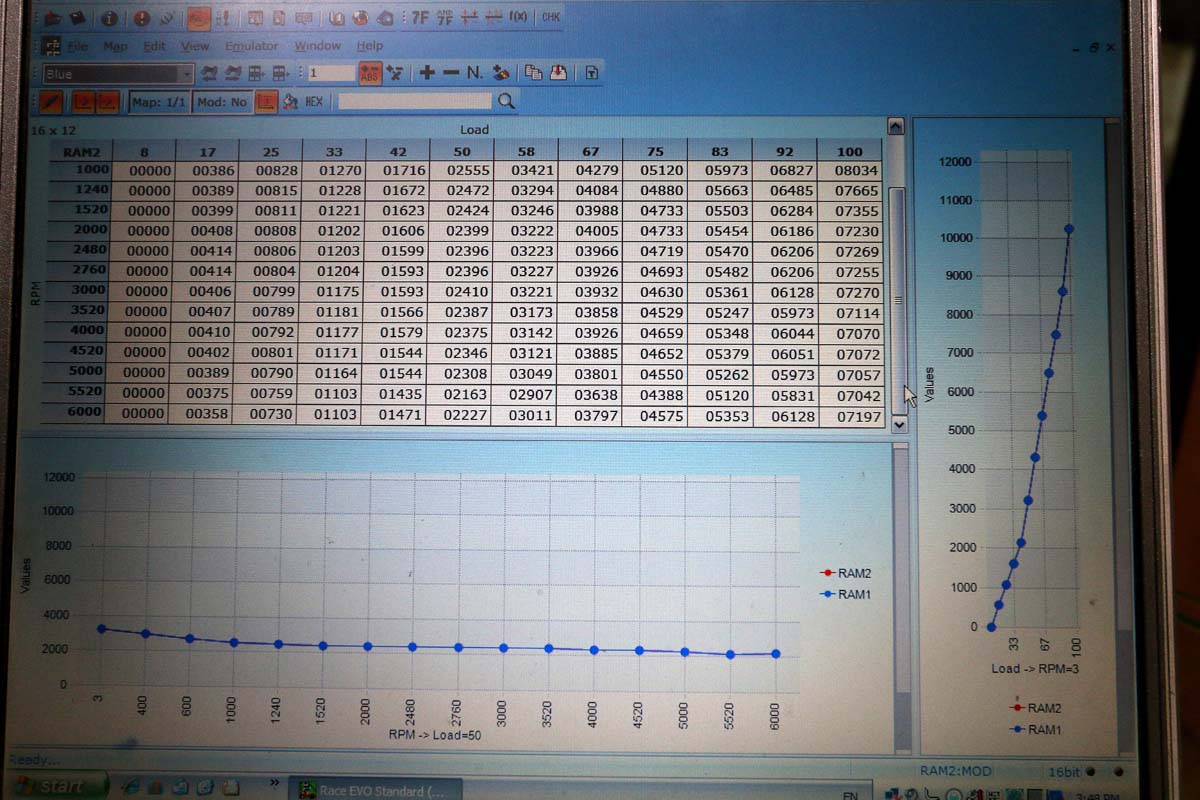The width and height of the screenshot is (1200, 800).
Task: Toggle the HEX display mode
Action: pyautogui.click(x=314, y=101)
